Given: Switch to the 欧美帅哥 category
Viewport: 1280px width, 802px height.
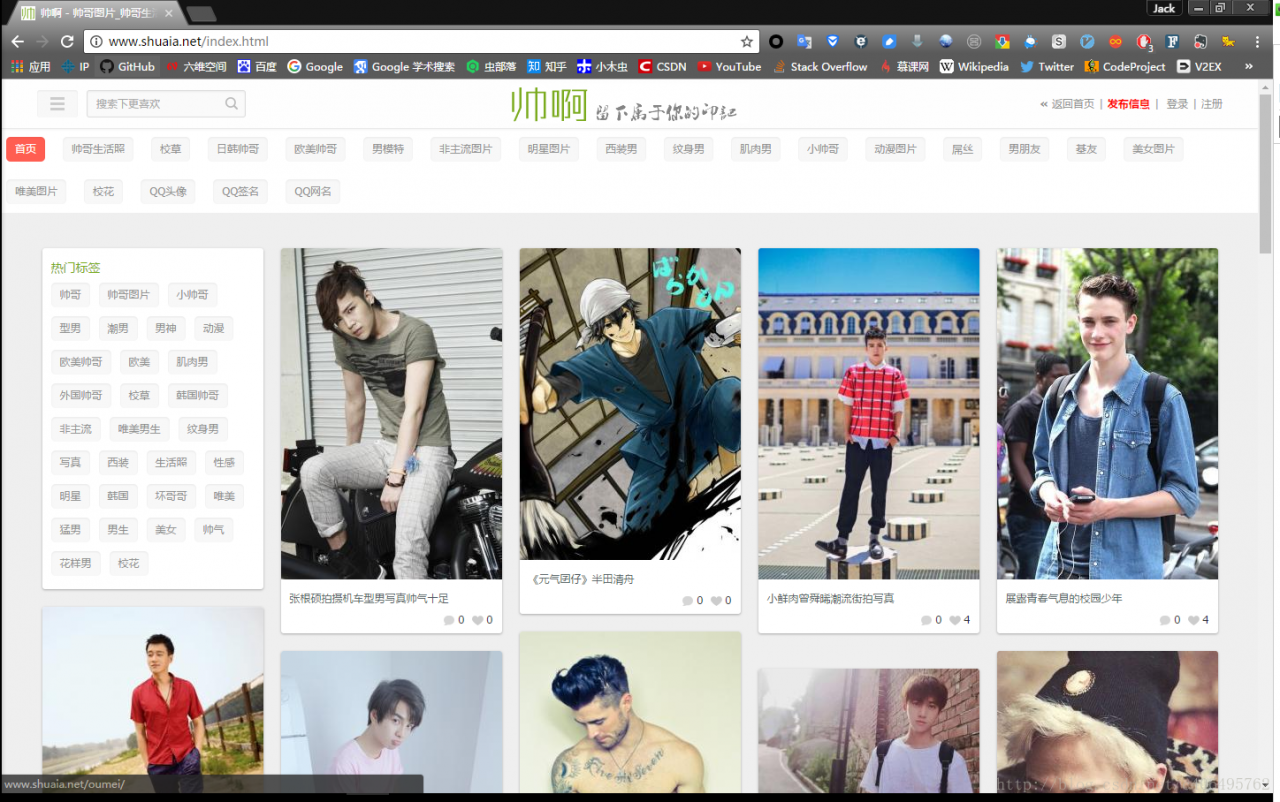Looking at the screenshot, I should coord(315,149).
